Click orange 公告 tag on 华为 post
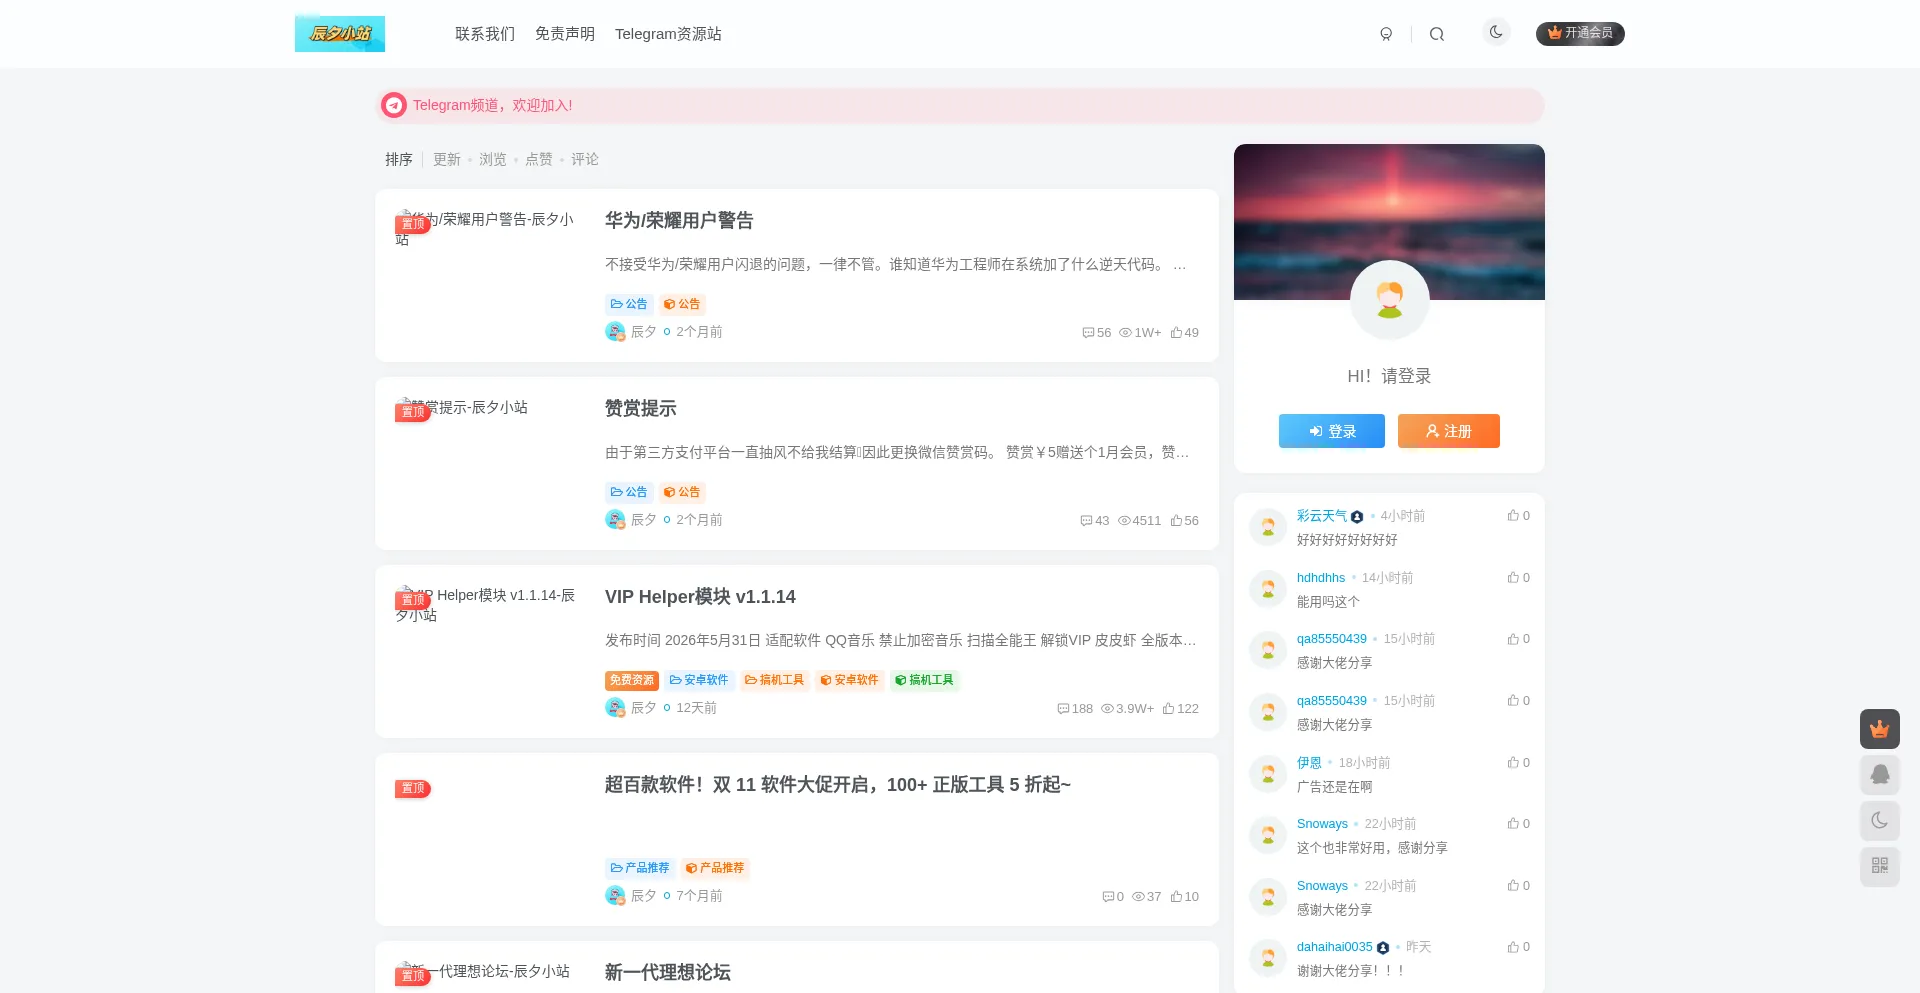The height and width of the screenshot is (993, 1920). [x=682, y=304]
